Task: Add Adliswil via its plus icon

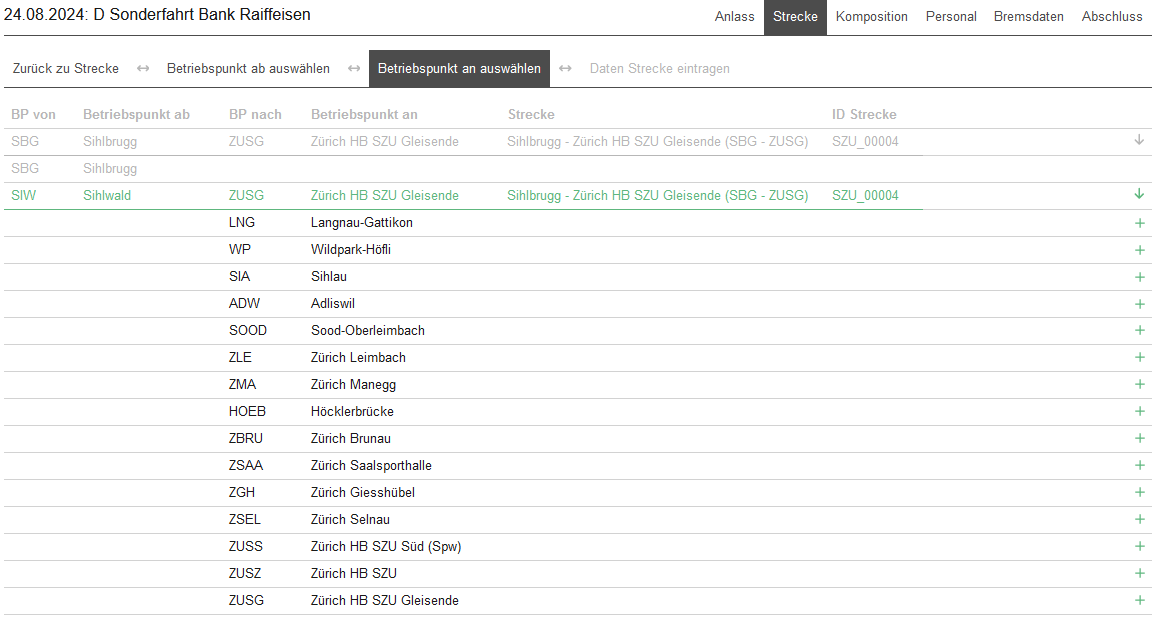Action: pos(1139,304)
